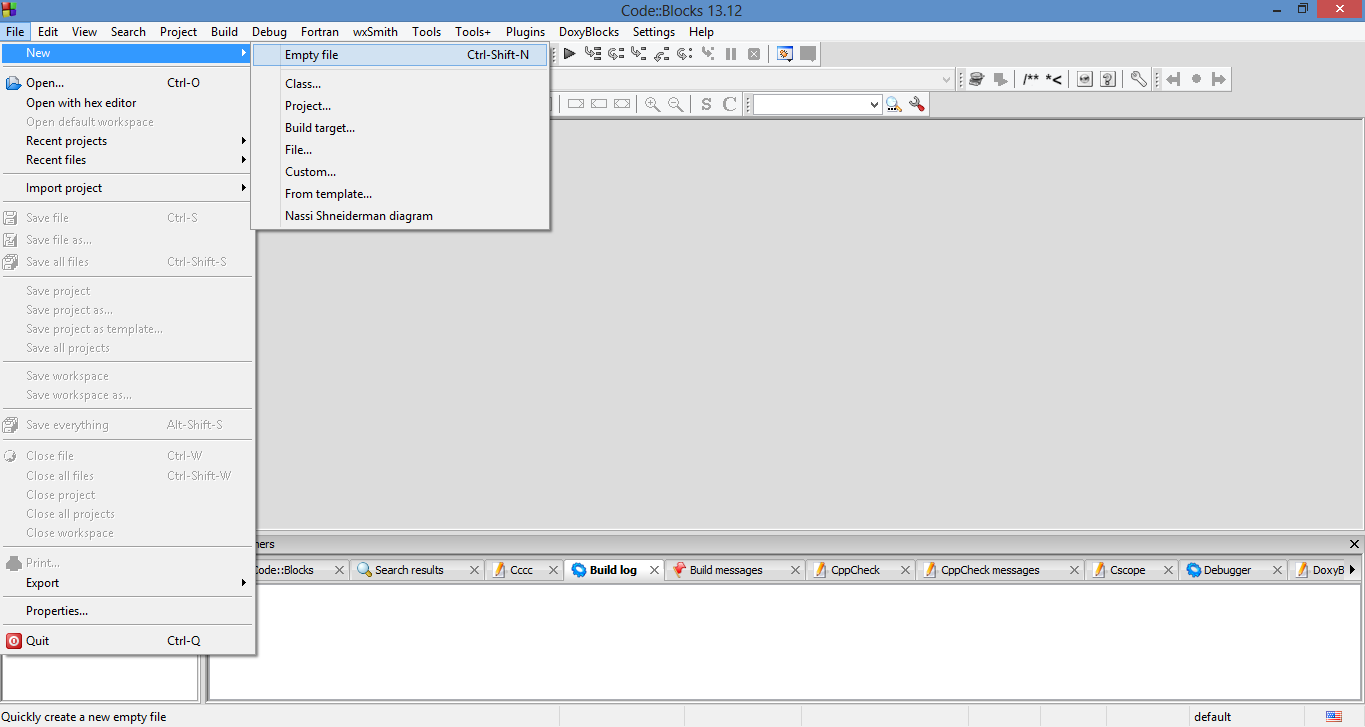Click the Code::Blocks icon in the title bar

[x=10, y=10]
